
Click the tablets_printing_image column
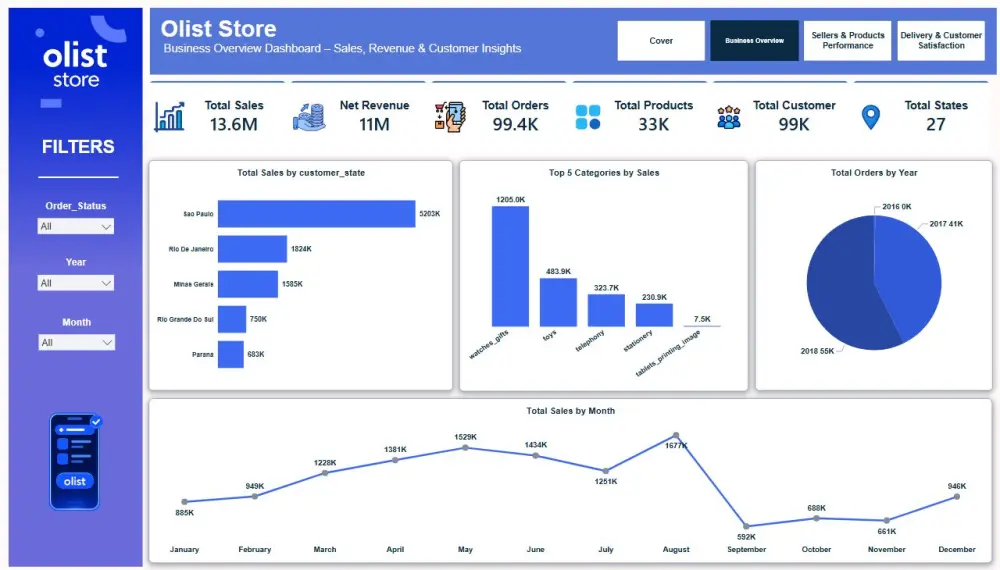click(x=702, y=326)
